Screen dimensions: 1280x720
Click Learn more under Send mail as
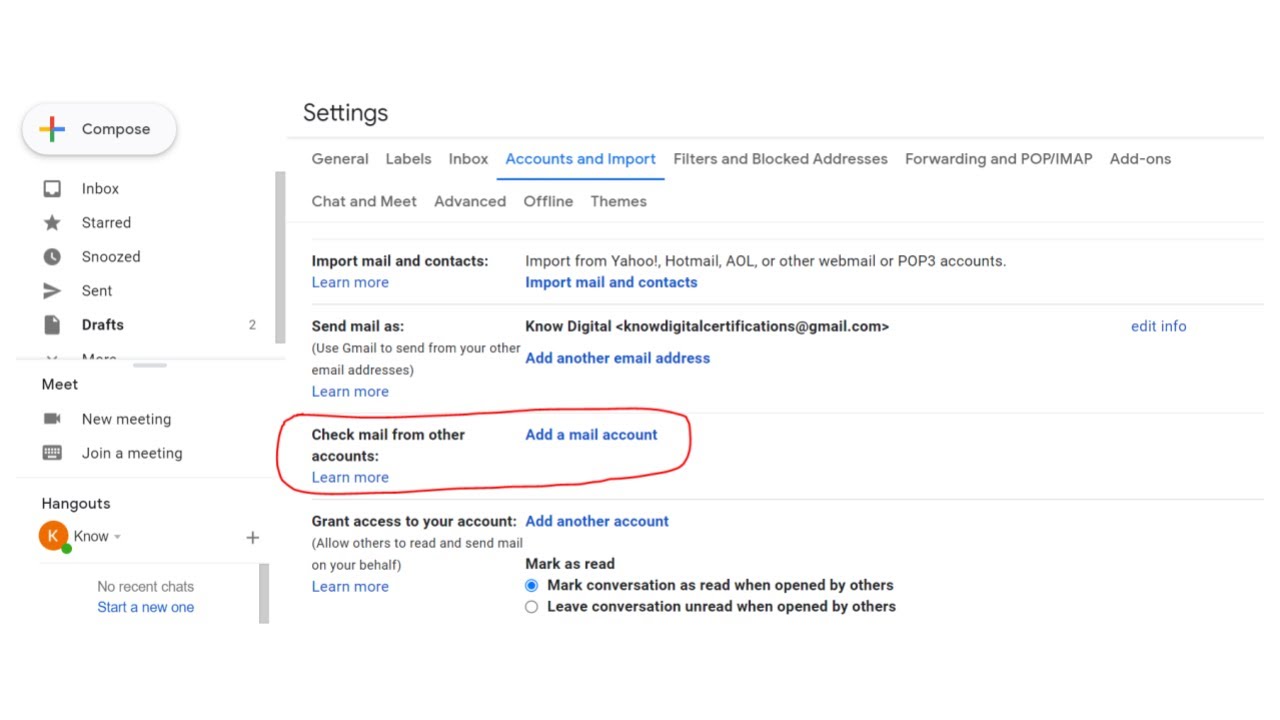(350, 391)
